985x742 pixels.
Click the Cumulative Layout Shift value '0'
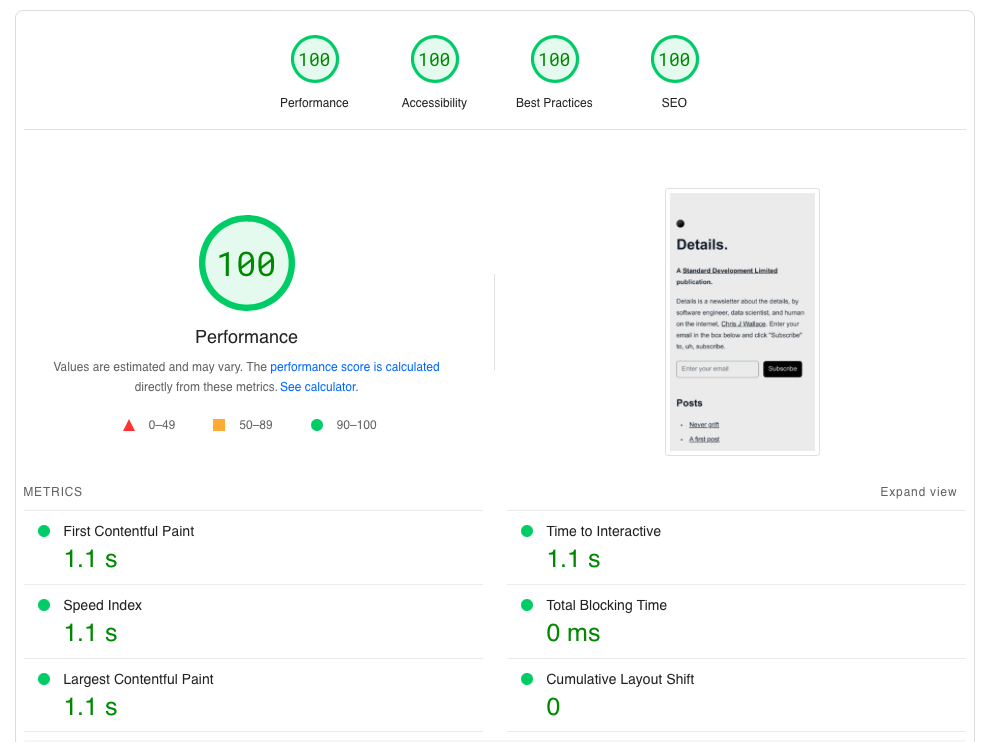click(x=553, y=707)
